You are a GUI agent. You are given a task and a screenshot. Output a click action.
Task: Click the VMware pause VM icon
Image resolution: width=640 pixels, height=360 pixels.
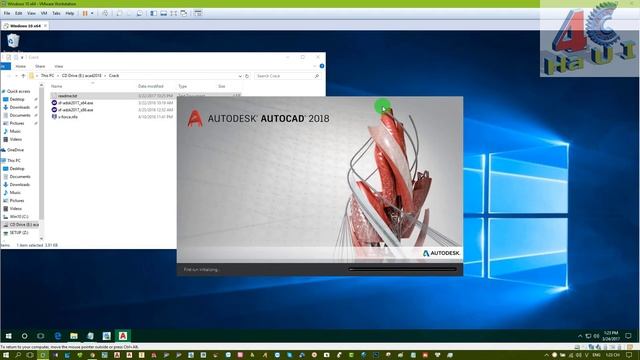pos(85,13)
